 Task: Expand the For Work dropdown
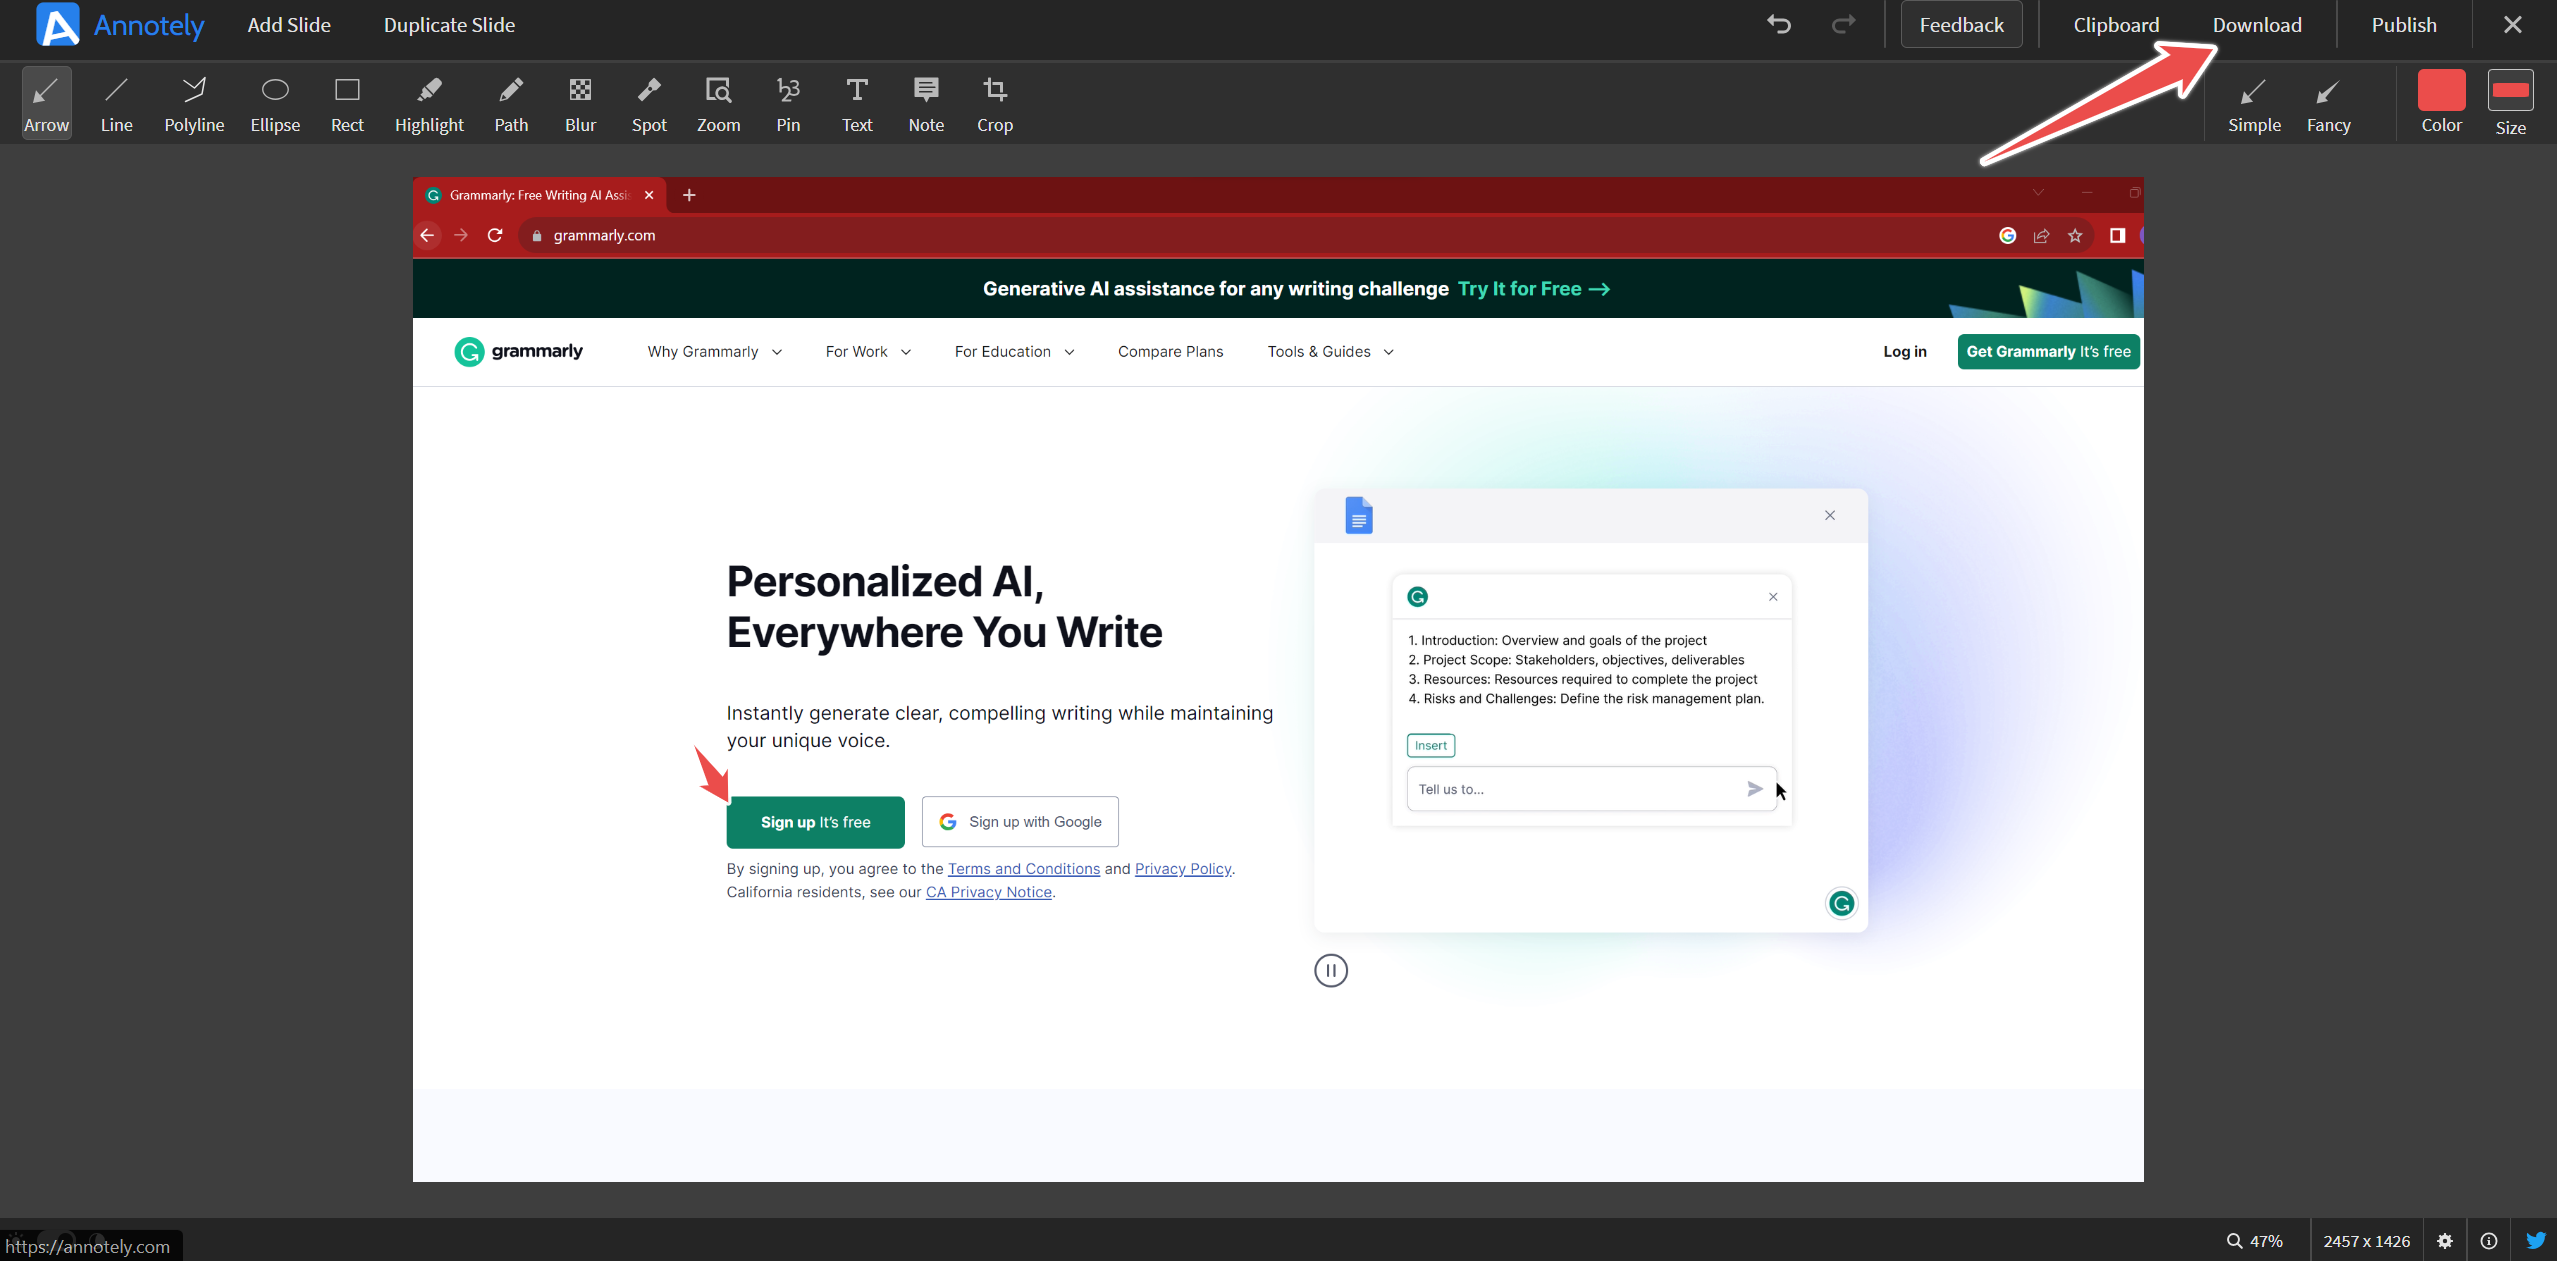point(868,352)
